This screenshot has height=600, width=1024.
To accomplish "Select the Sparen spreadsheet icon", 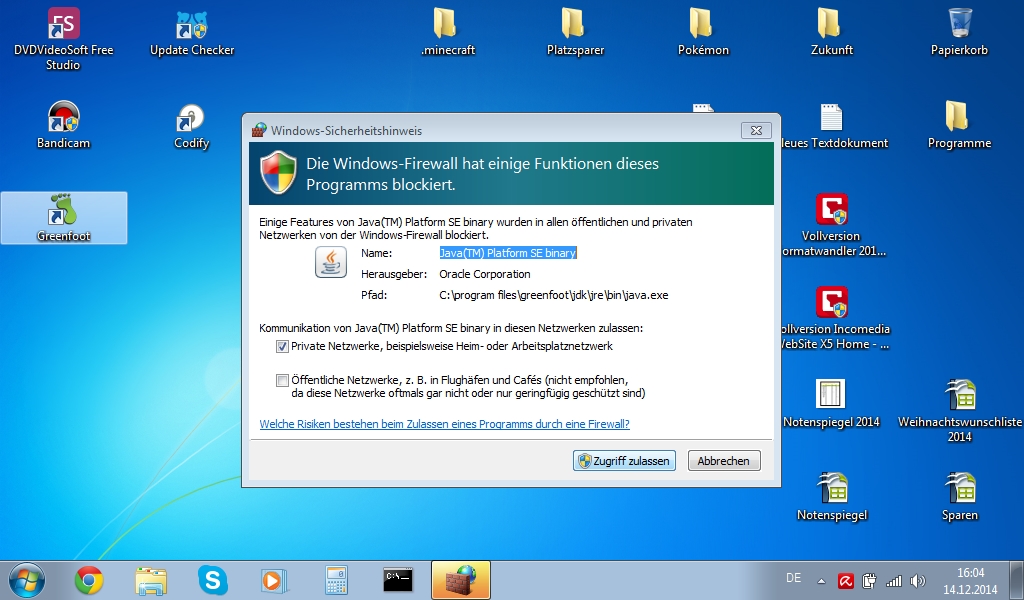I will click(959, 497).
